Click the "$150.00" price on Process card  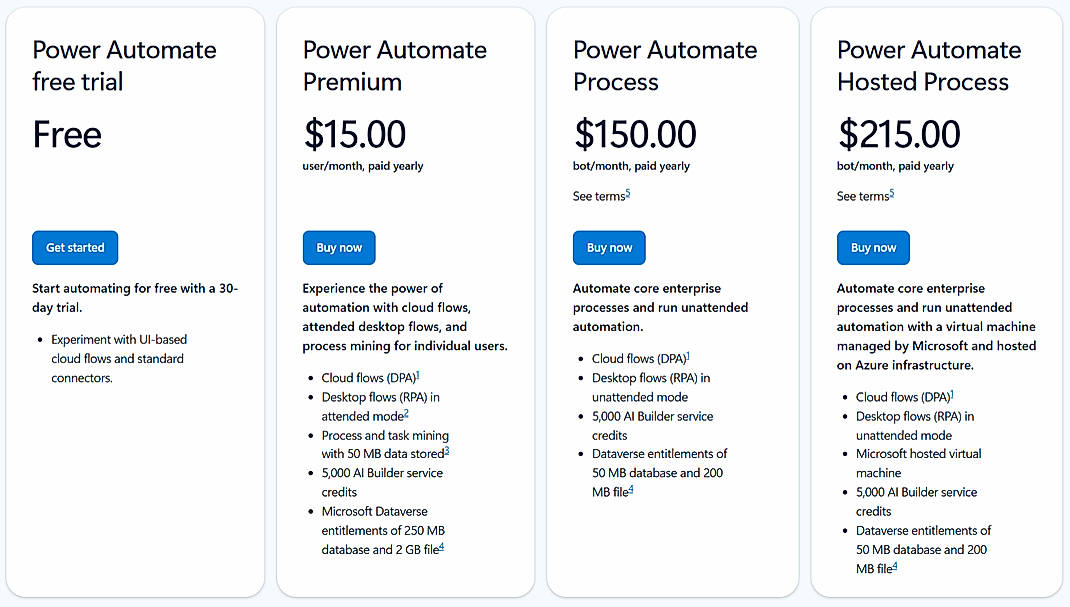click(633, 134)
